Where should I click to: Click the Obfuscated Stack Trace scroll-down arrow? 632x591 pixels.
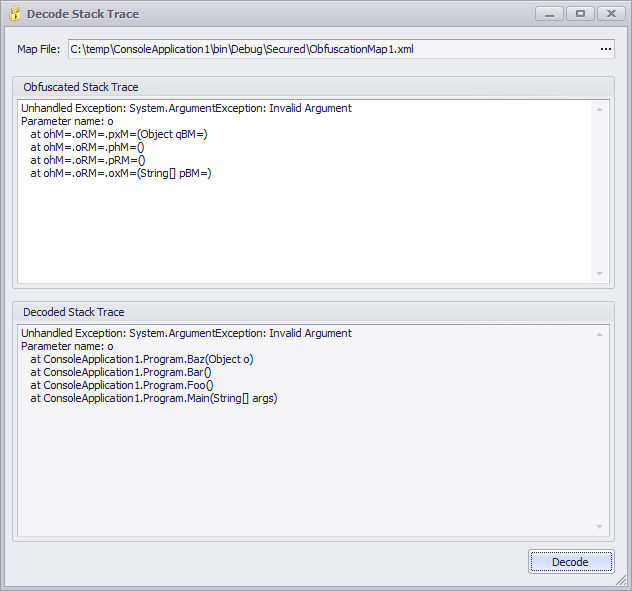[x=600, y=273]
